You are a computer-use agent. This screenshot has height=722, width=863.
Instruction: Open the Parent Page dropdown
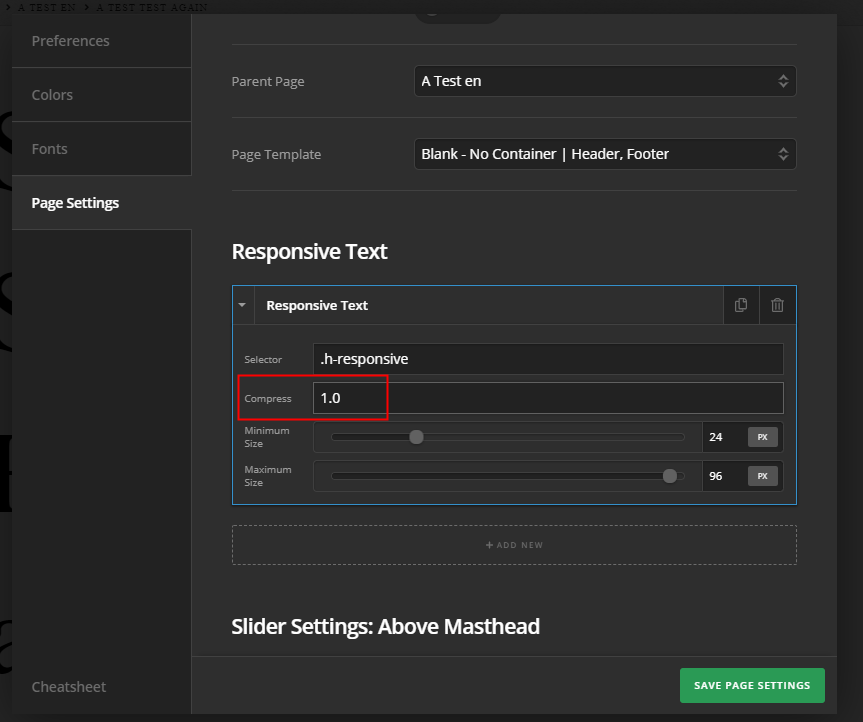604,81
